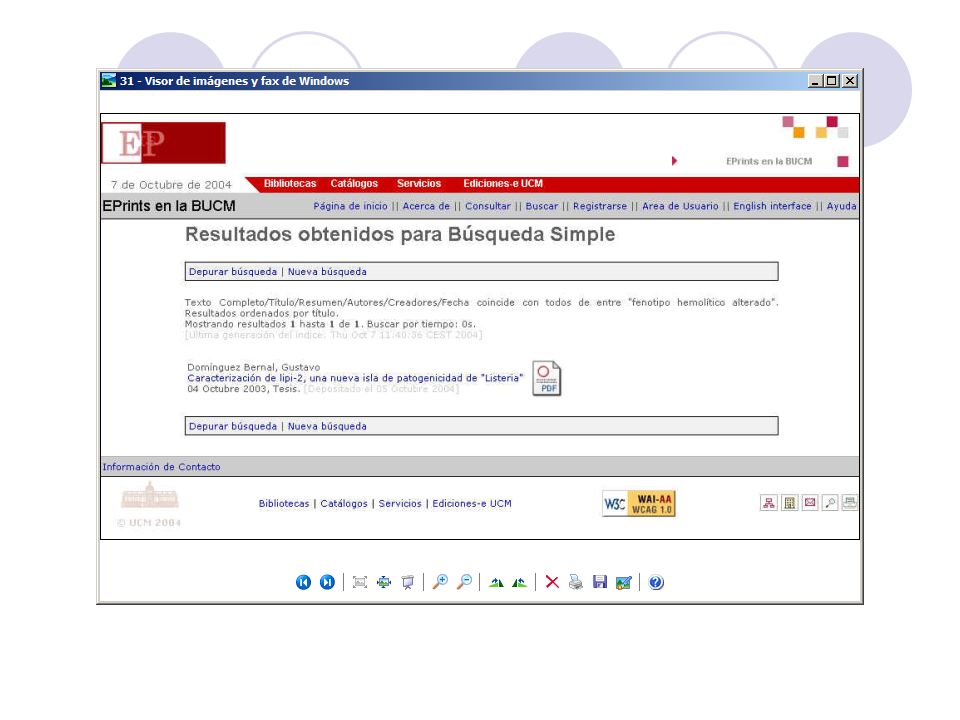Image resolution: width=960 pixels, height=720 pixels.
Task: Click the mail envelope icon in footer
Action: tap(810, 503)
